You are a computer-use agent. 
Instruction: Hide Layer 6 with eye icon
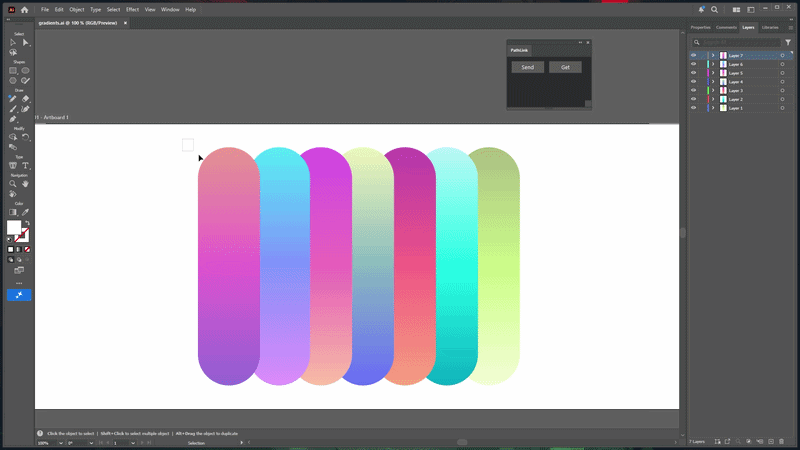point(693,64)
